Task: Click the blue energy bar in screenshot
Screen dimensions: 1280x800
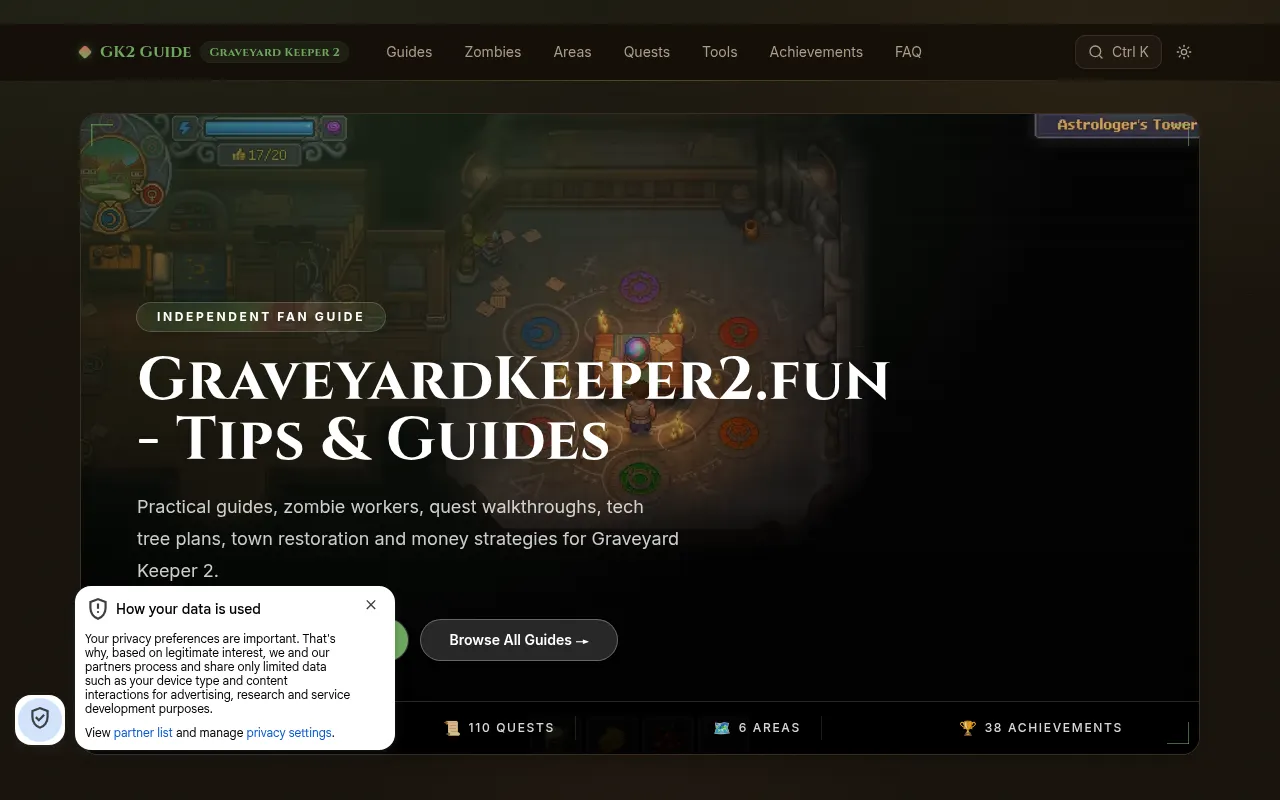Action: click(259, 128)
